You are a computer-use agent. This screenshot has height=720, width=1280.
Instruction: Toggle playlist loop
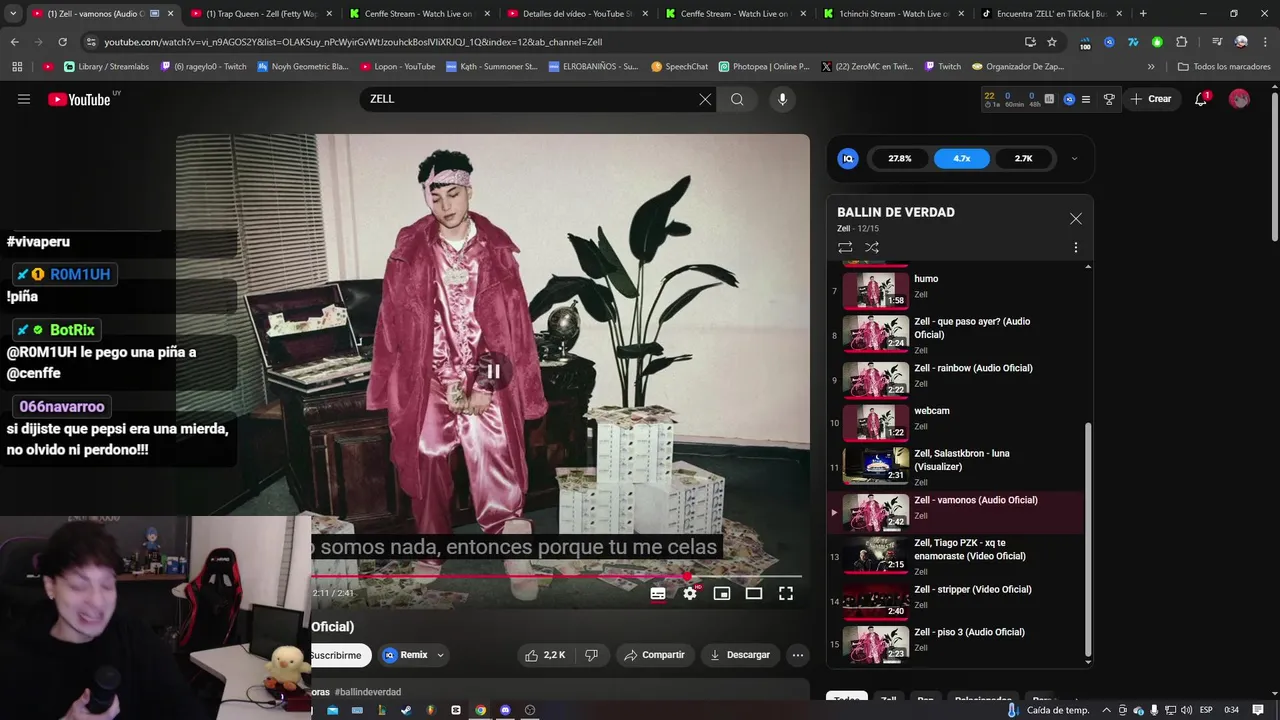[845, 247]
